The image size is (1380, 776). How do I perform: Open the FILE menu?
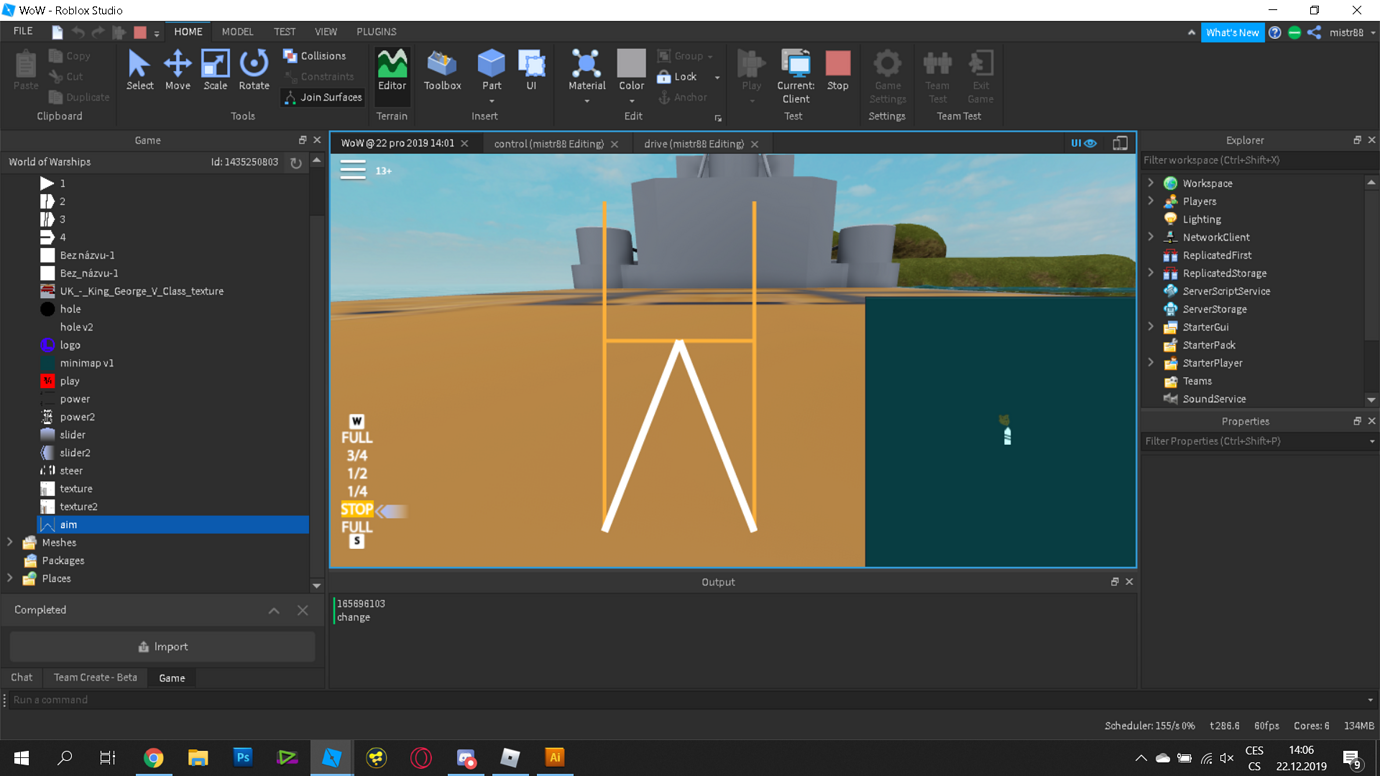23,32
